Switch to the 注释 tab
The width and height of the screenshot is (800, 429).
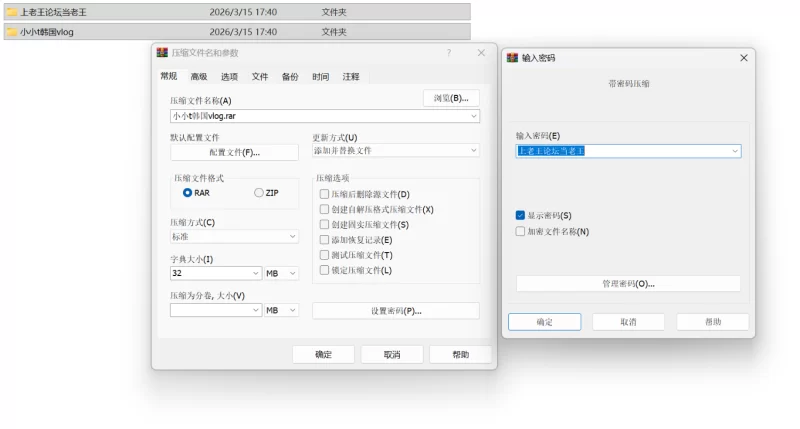point(351,77)
